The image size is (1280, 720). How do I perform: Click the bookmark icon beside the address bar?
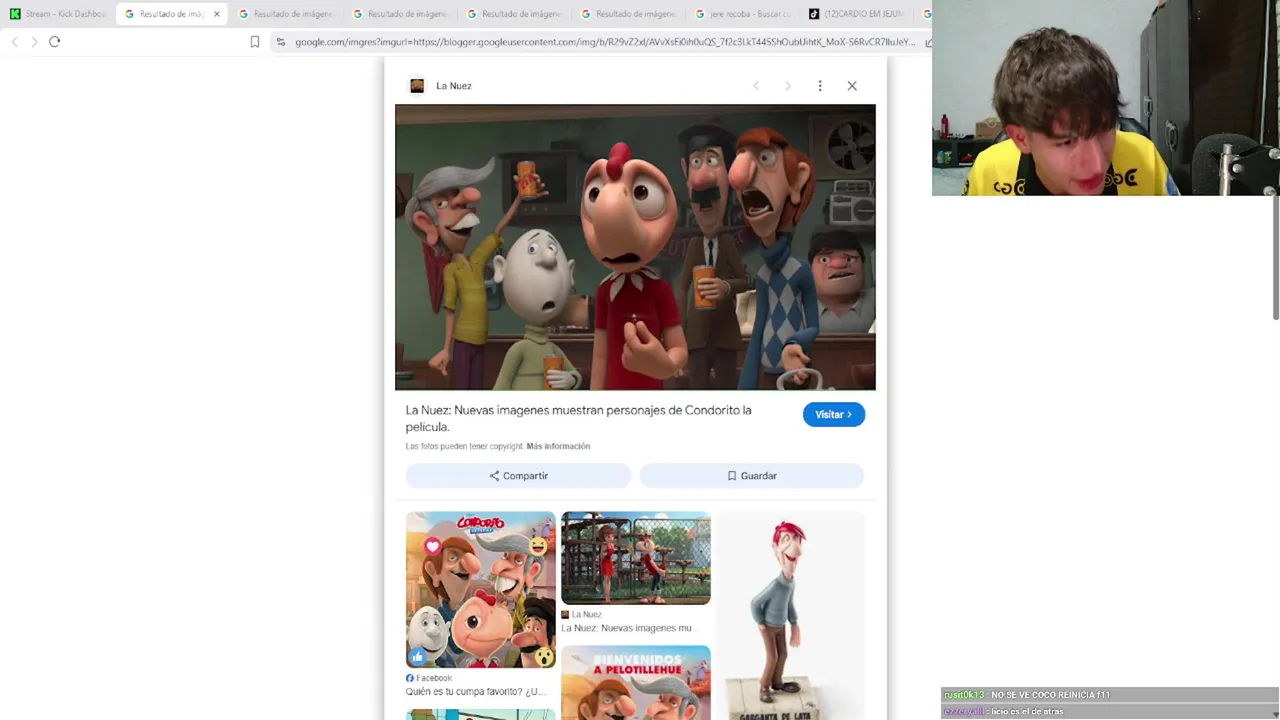tap(255, 42)
